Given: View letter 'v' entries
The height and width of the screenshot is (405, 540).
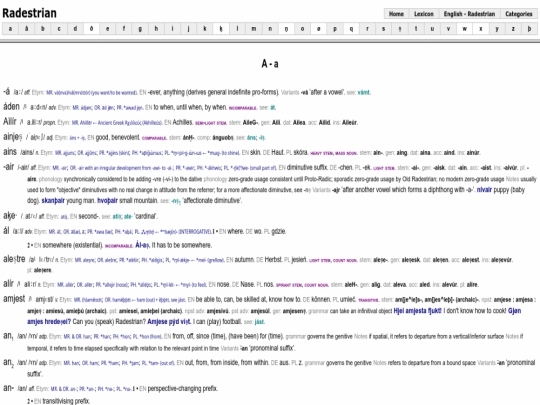Looking at the screenshot, I should pos(448,29).
